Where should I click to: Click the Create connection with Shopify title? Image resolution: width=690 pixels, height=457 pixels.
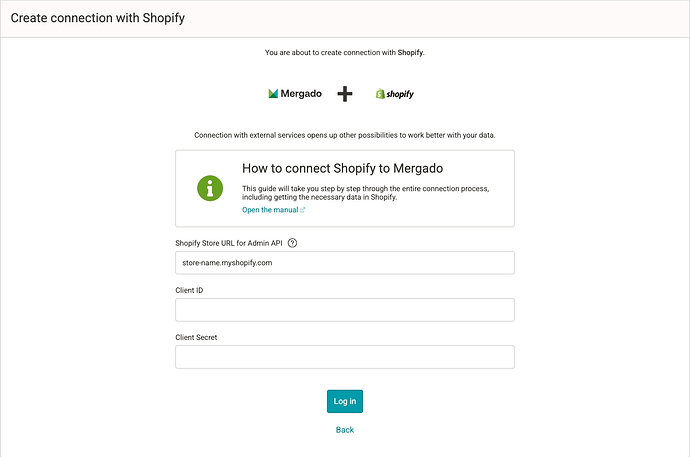tap(97, 18)
